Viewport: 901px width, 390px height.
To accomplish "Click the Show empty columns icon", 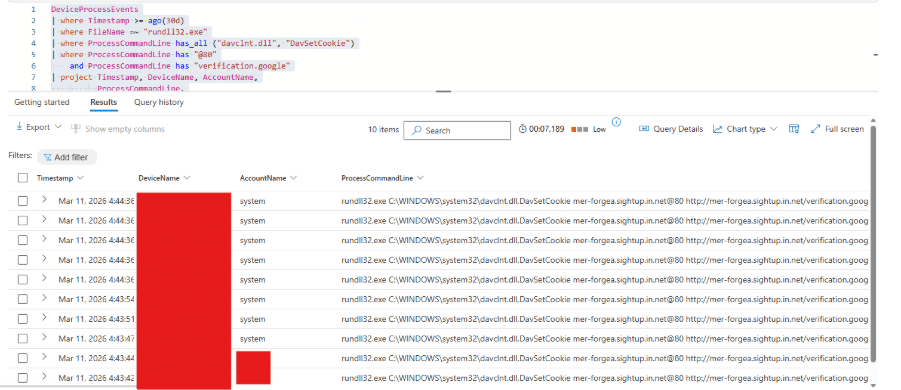I will tap(76, 129).
